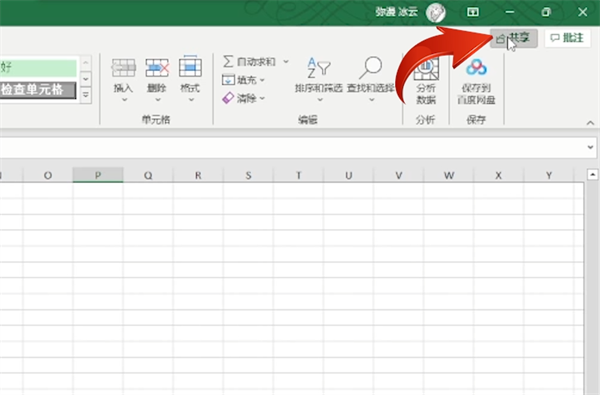Open the Clear dropdown arrow
This screenshot has height=395, width=600.
262,98
